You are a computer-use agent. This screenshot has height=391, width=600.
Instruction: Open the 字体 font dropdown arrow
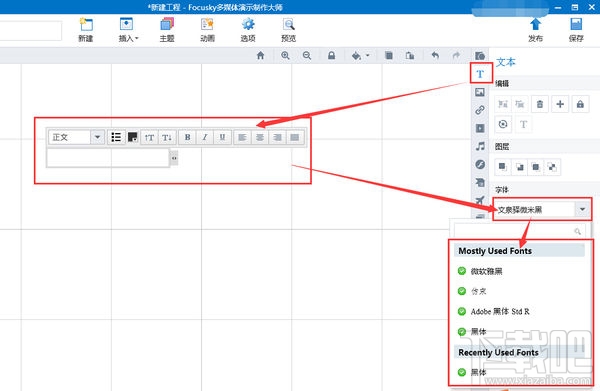click(x=582, y=209)
